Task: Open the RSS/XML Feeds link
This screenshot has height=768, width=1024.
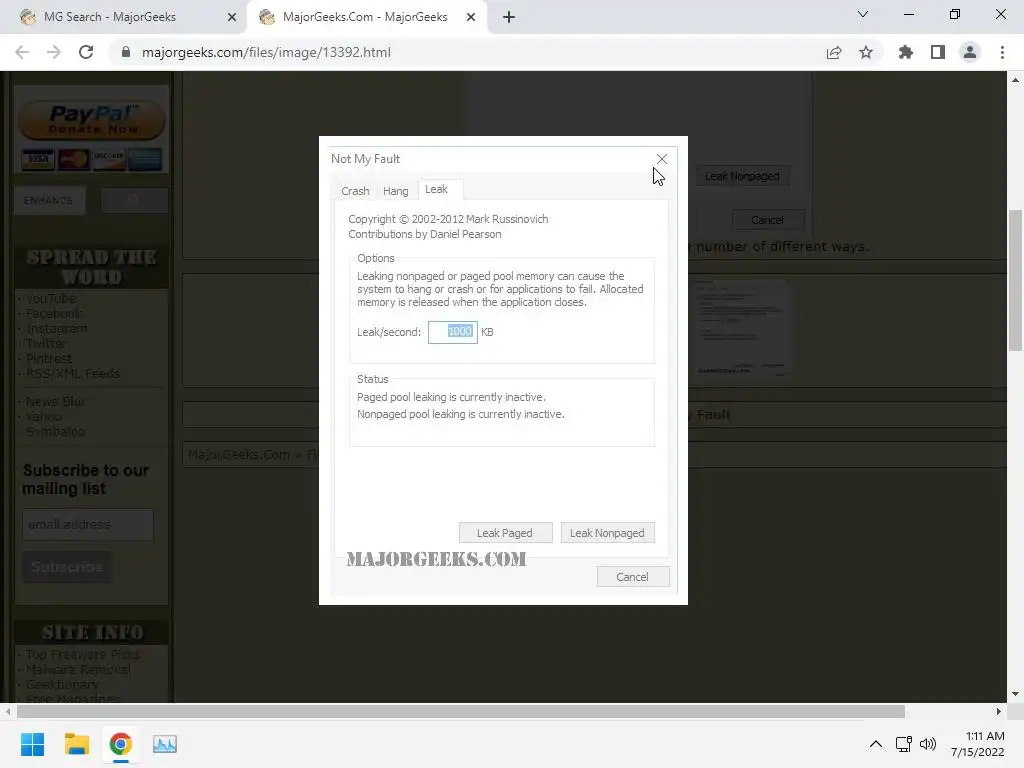Action: click(x=72, y=374)
